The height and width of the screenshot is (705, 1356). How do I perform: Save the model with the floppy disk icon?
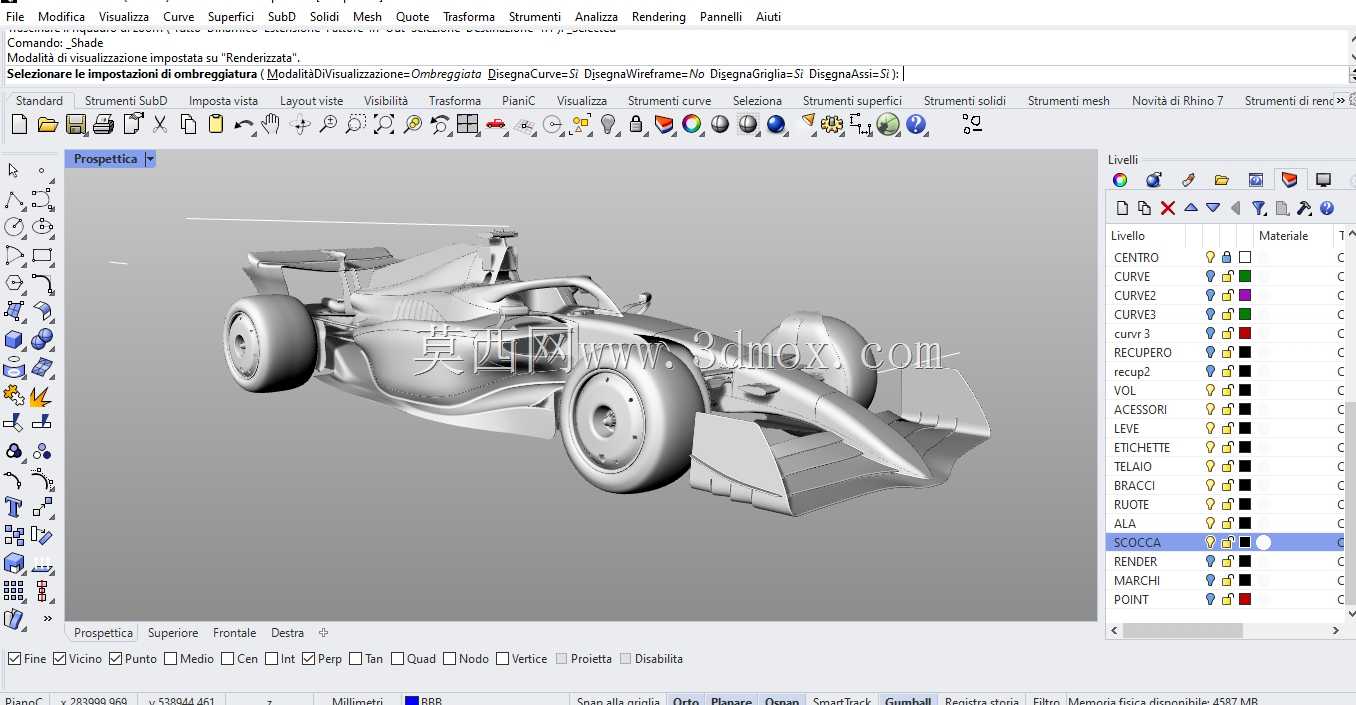[75, 124]
